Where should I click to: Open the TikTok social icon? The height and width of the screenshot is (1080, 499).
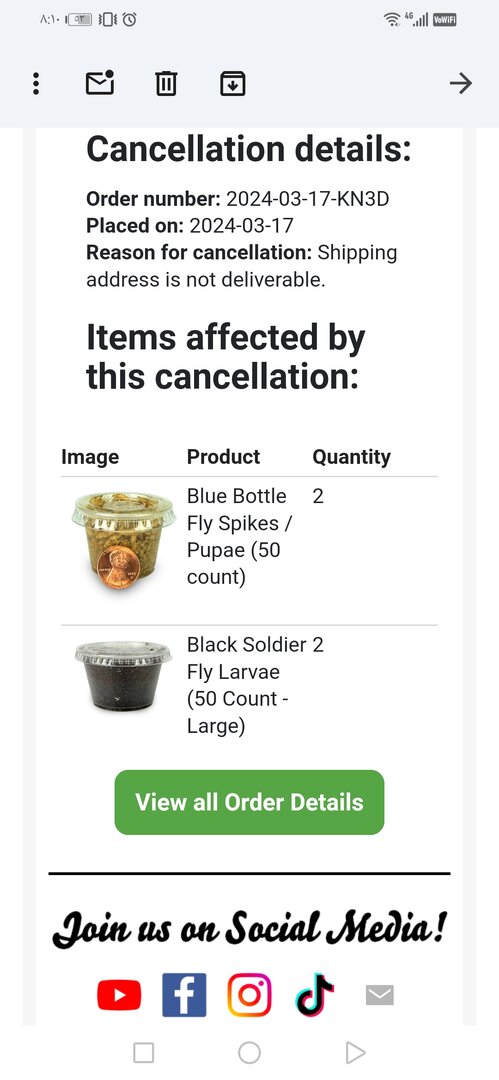(x=315, y=995)
